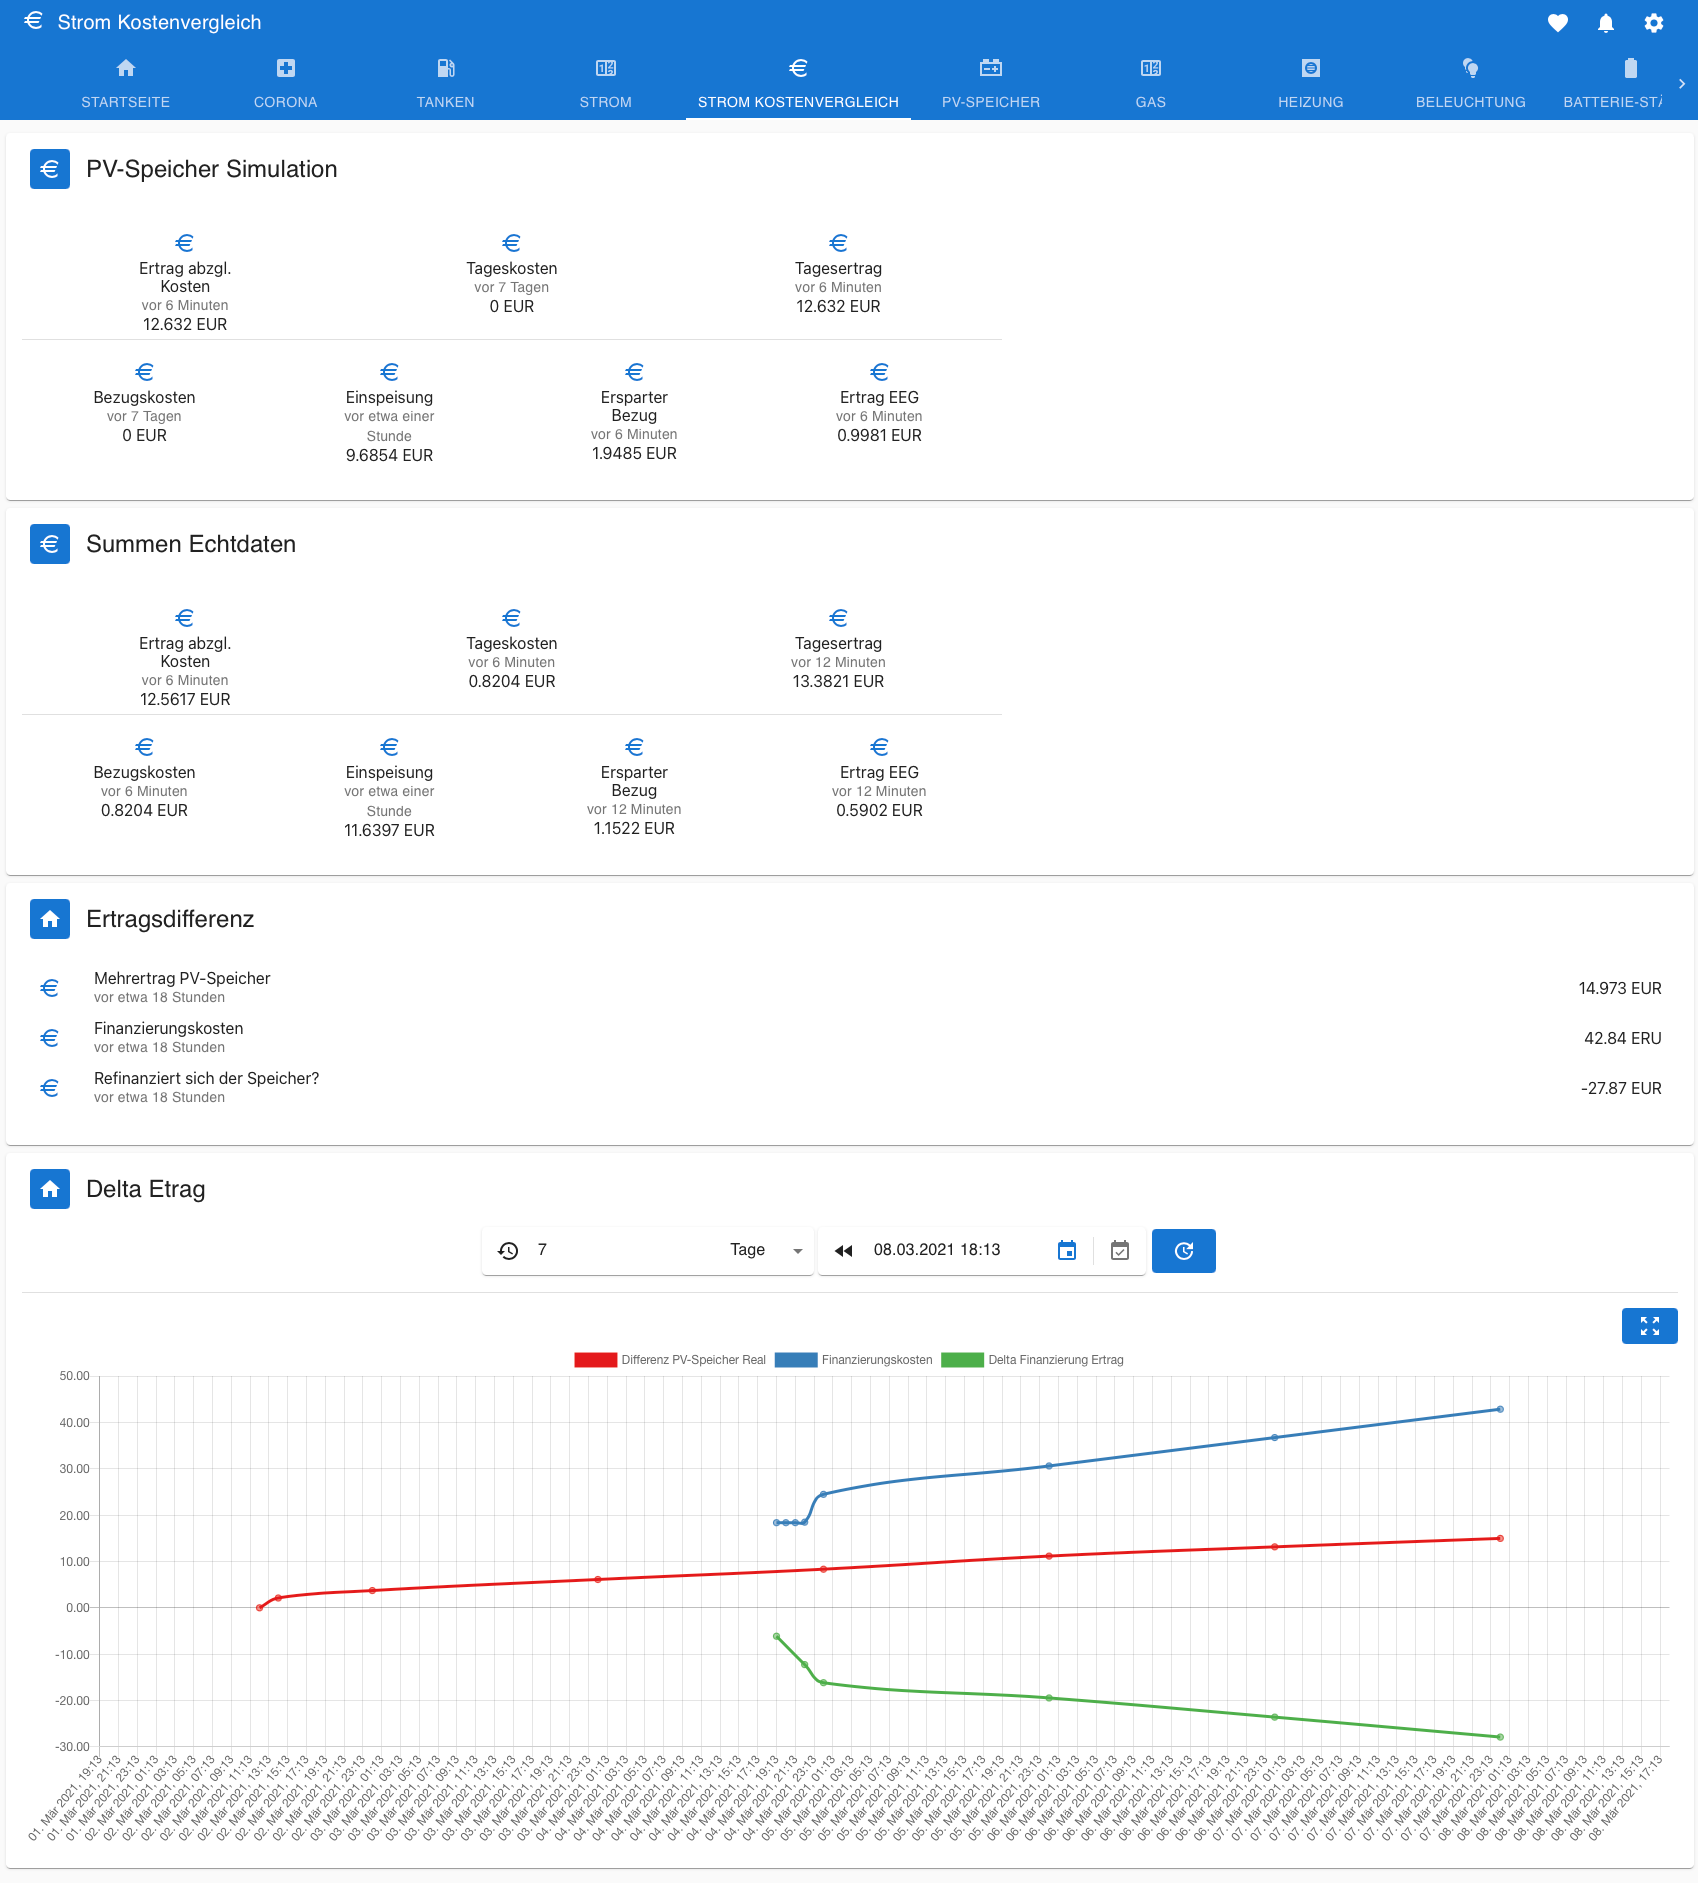This screenshot has height=1883, width=1698.
Task: Switch to the Beleuchtung tab
Action: (x=1471, y=83)
